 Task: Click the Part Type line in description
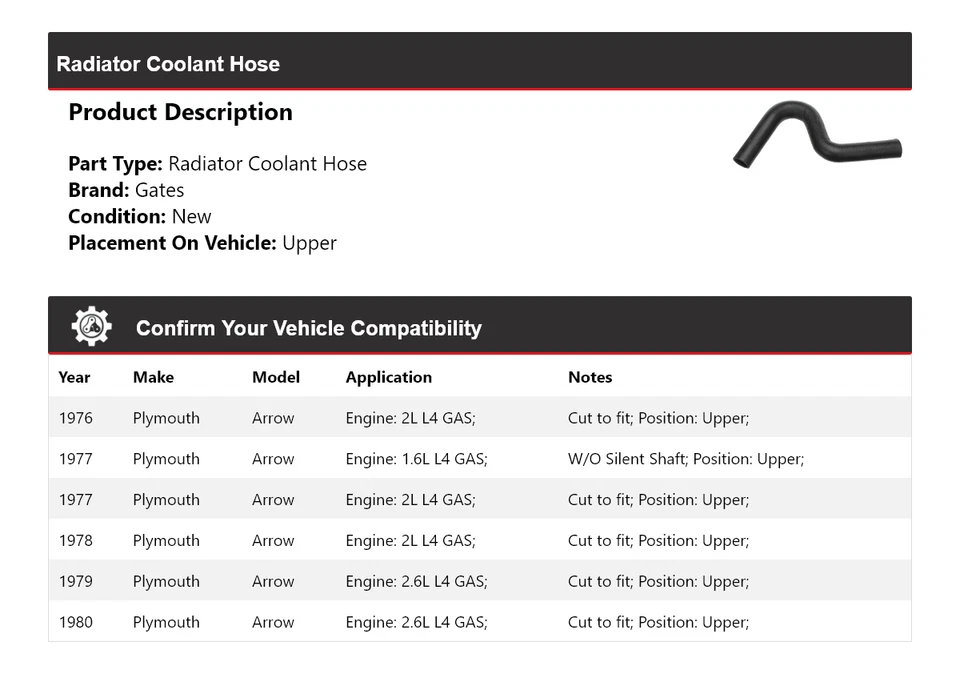pos(217,164)
